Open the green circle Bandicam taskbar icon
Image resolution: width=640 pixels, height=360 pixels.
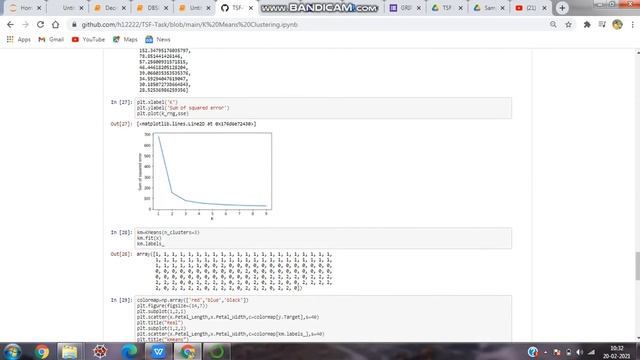pos(216,351)
